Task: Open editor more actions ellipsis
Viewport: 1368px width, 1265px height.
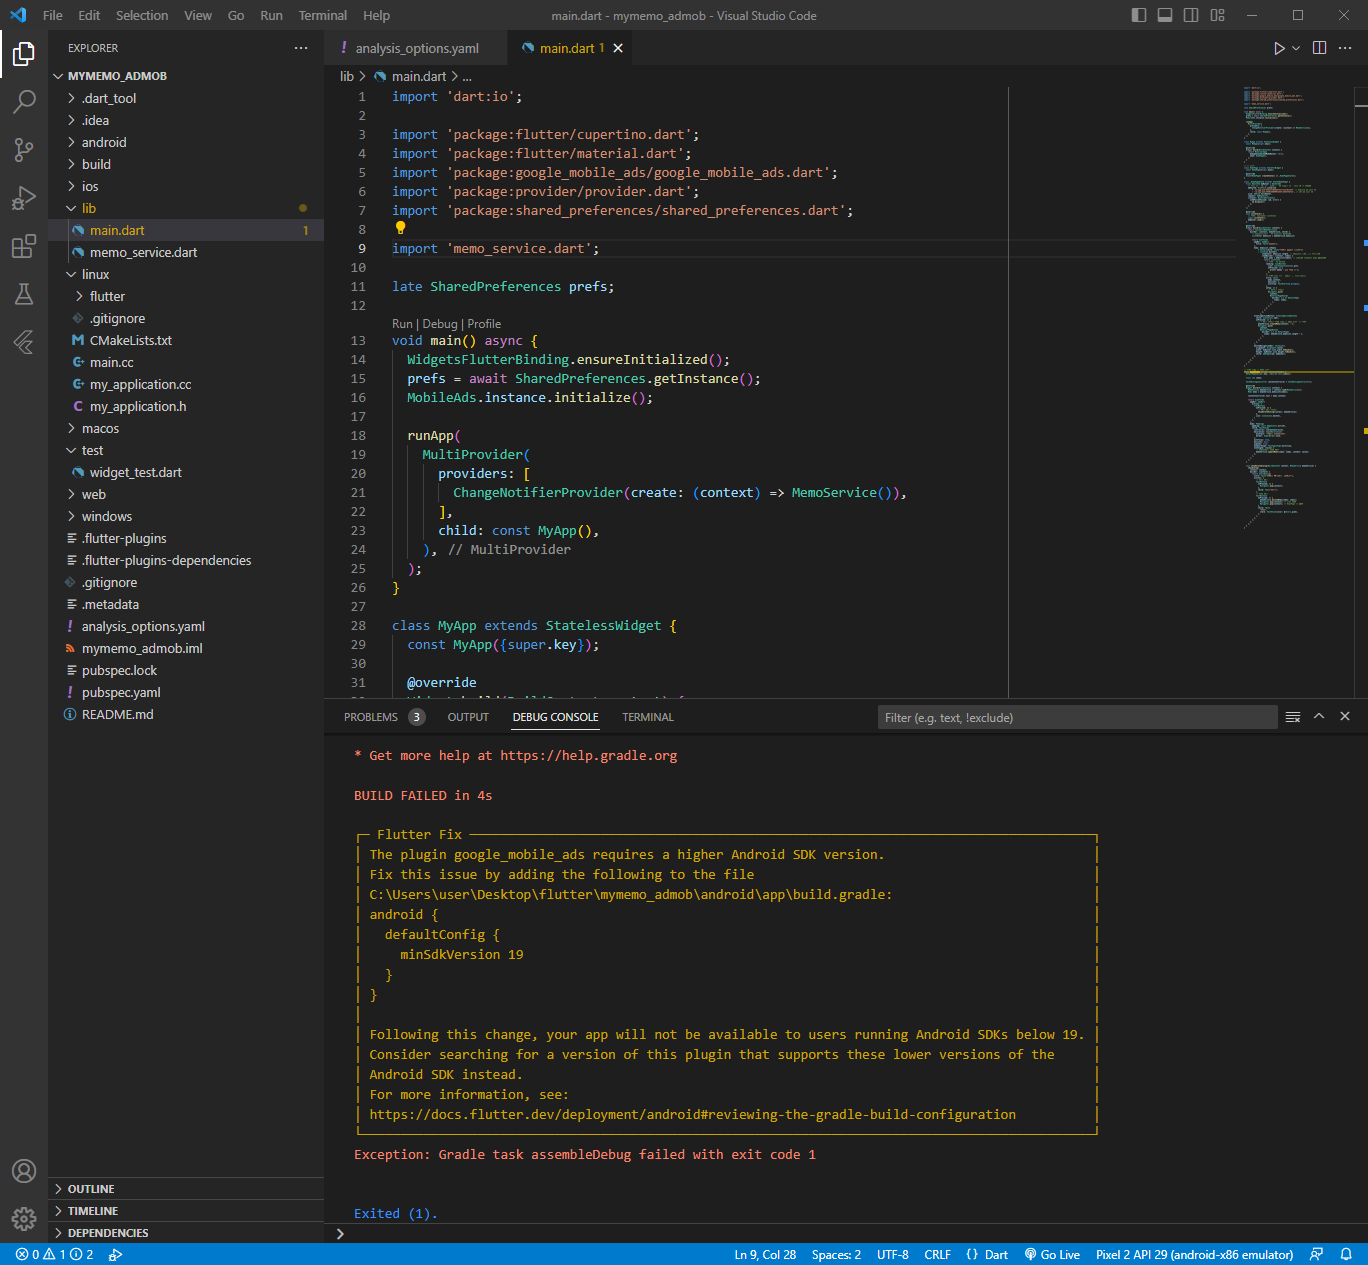Action: tap(1345, 48)
